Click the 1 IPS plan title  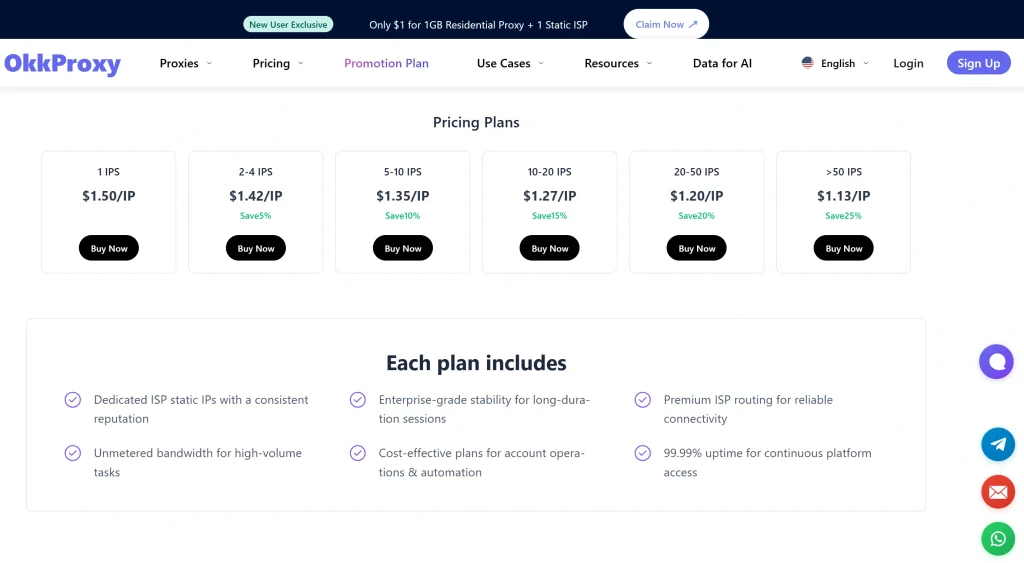(x=108, y=172)
